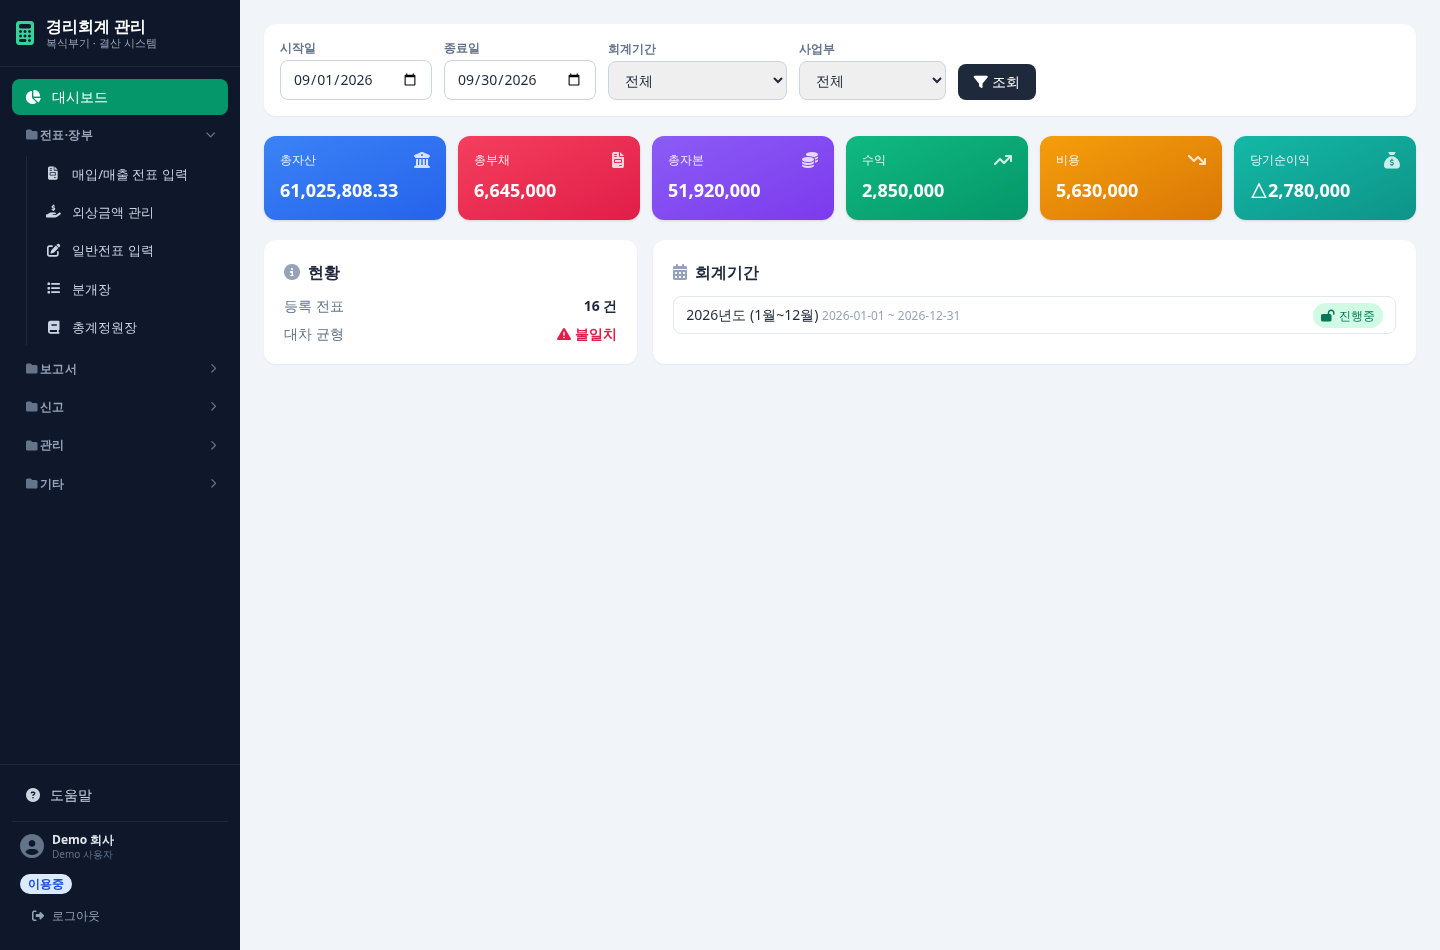This screenshot has width=1440, height=950.
Task: Expand the 관리 menu group
Action: [120, 445]
